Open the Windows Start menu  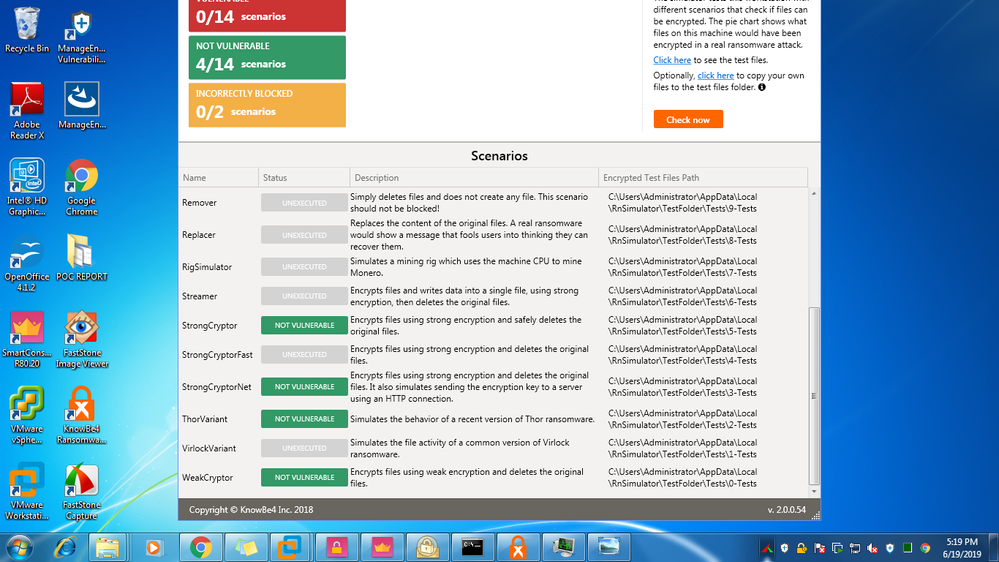point(19,547)
